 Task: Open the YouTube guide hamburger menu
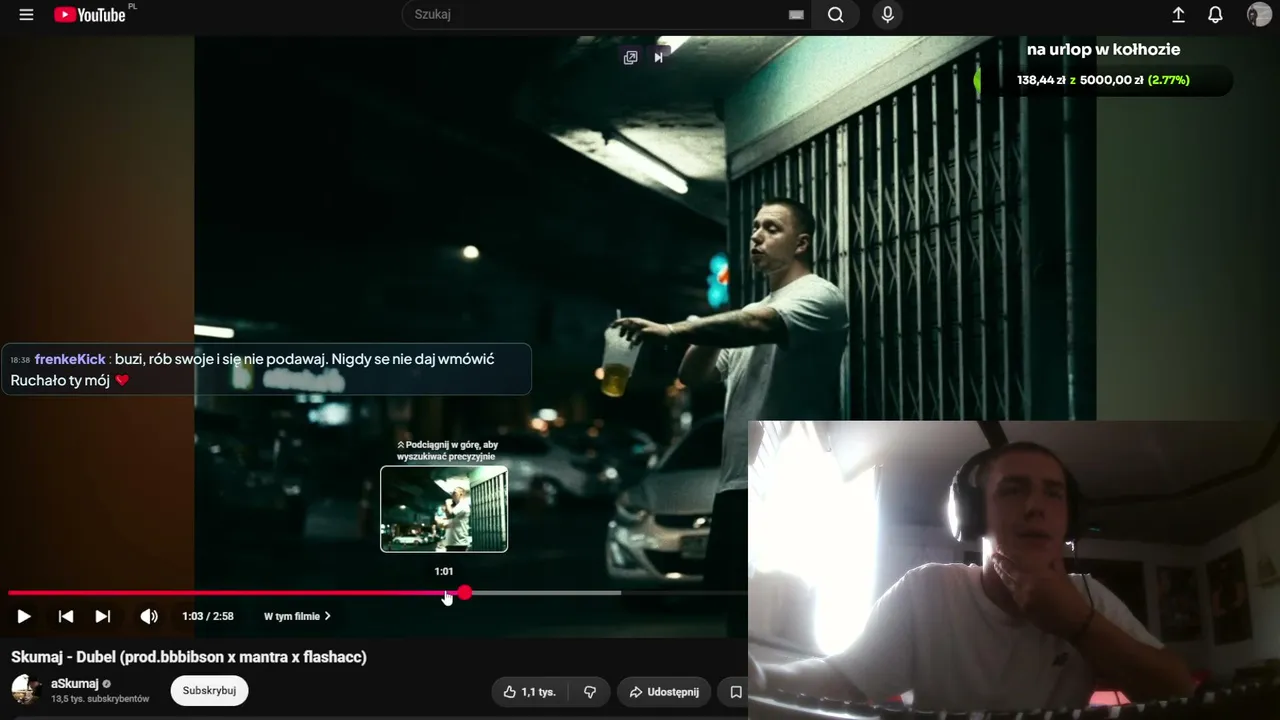[26, 15]
